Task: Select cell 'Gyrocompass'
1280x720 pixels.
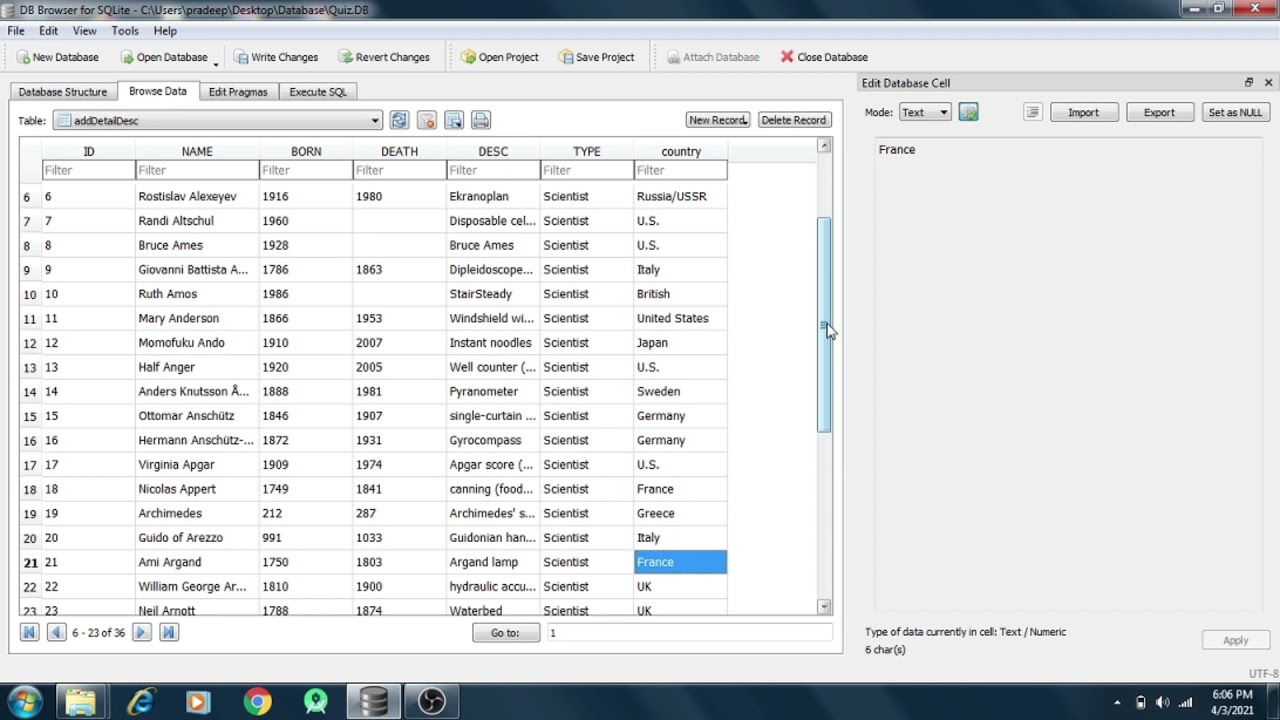Action: 493,440
